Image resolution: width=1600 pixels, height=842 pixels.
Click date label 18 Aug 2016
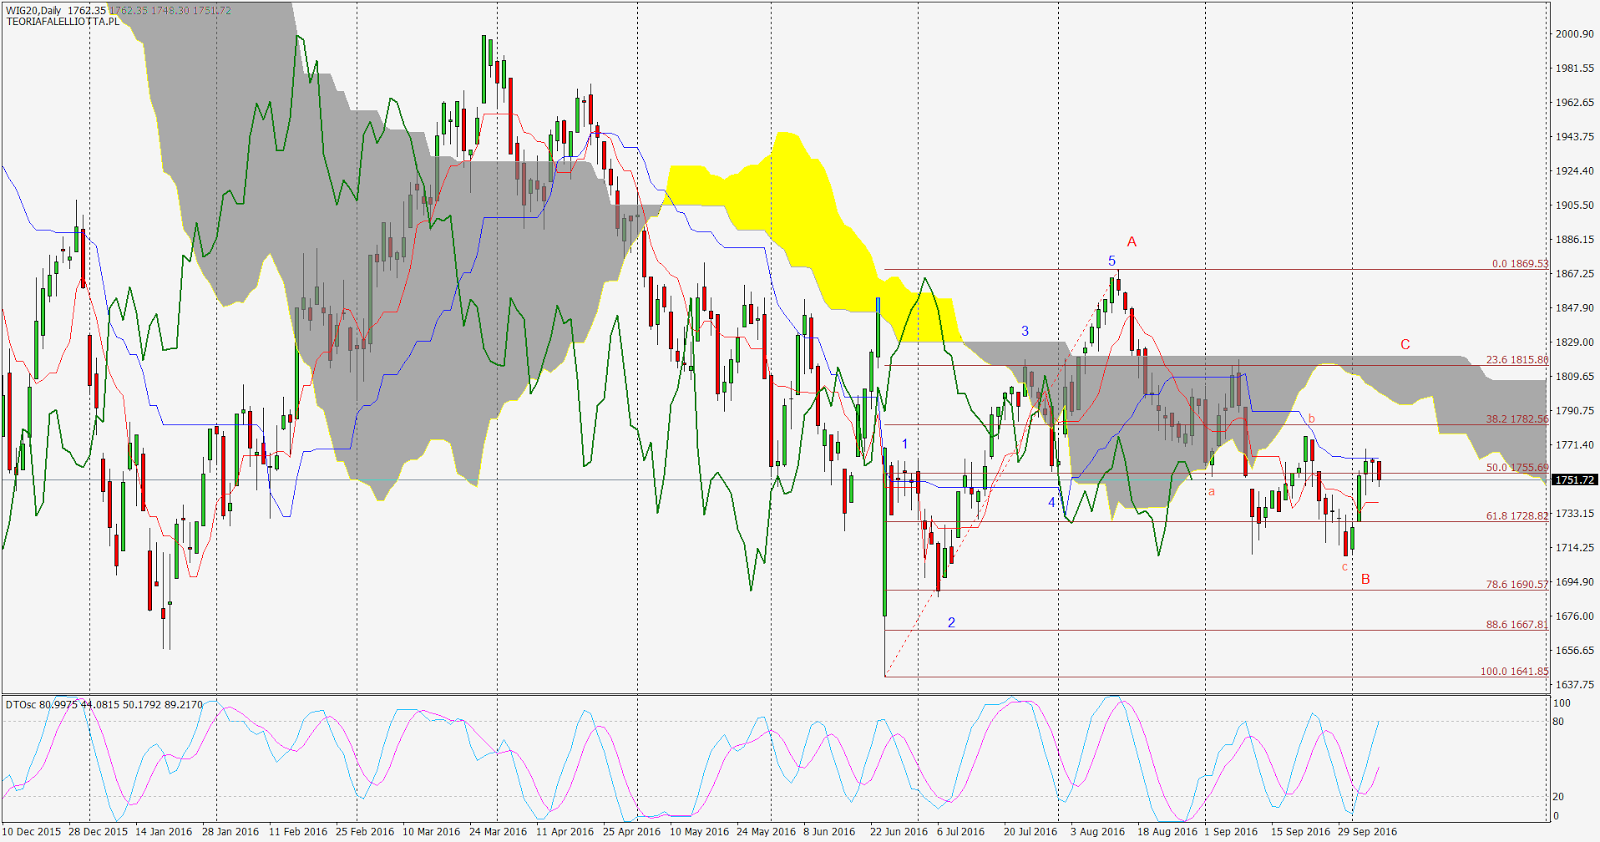1167,831
